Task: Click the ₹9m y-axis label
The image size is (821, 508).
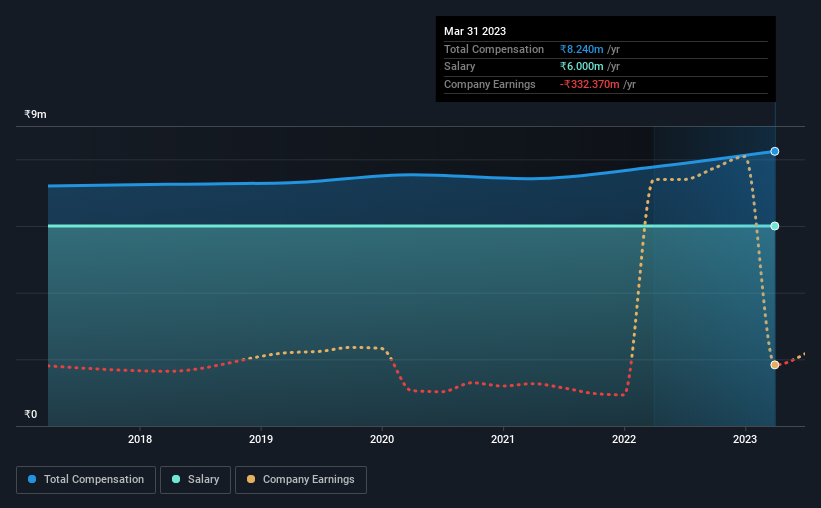Action: tap(35, 114)
